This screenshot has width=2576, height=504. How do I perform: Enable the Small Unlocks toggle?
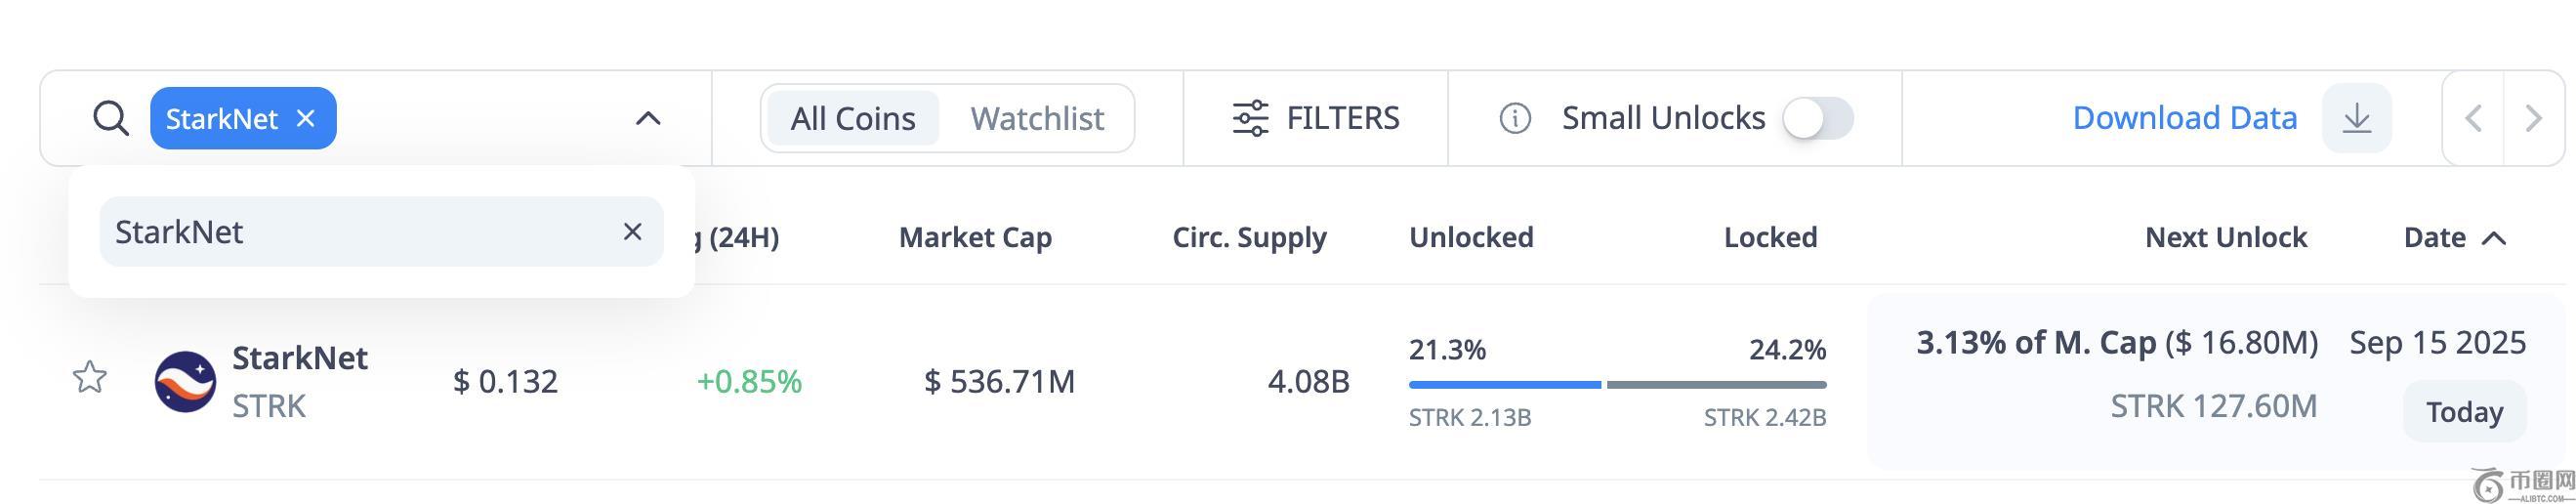click(1818, 118)
